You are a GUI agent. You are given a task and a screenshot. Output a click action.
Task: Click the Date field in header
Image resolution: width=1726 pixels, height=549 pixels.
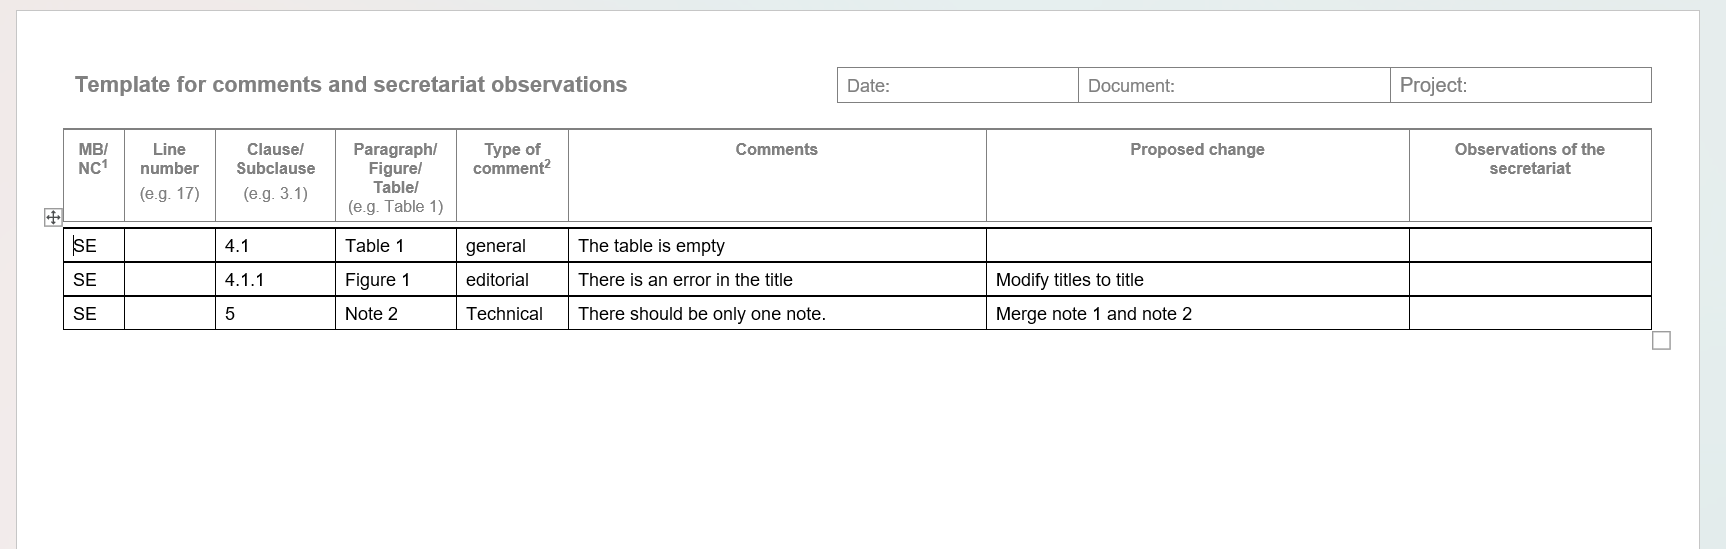coord(958,85)
